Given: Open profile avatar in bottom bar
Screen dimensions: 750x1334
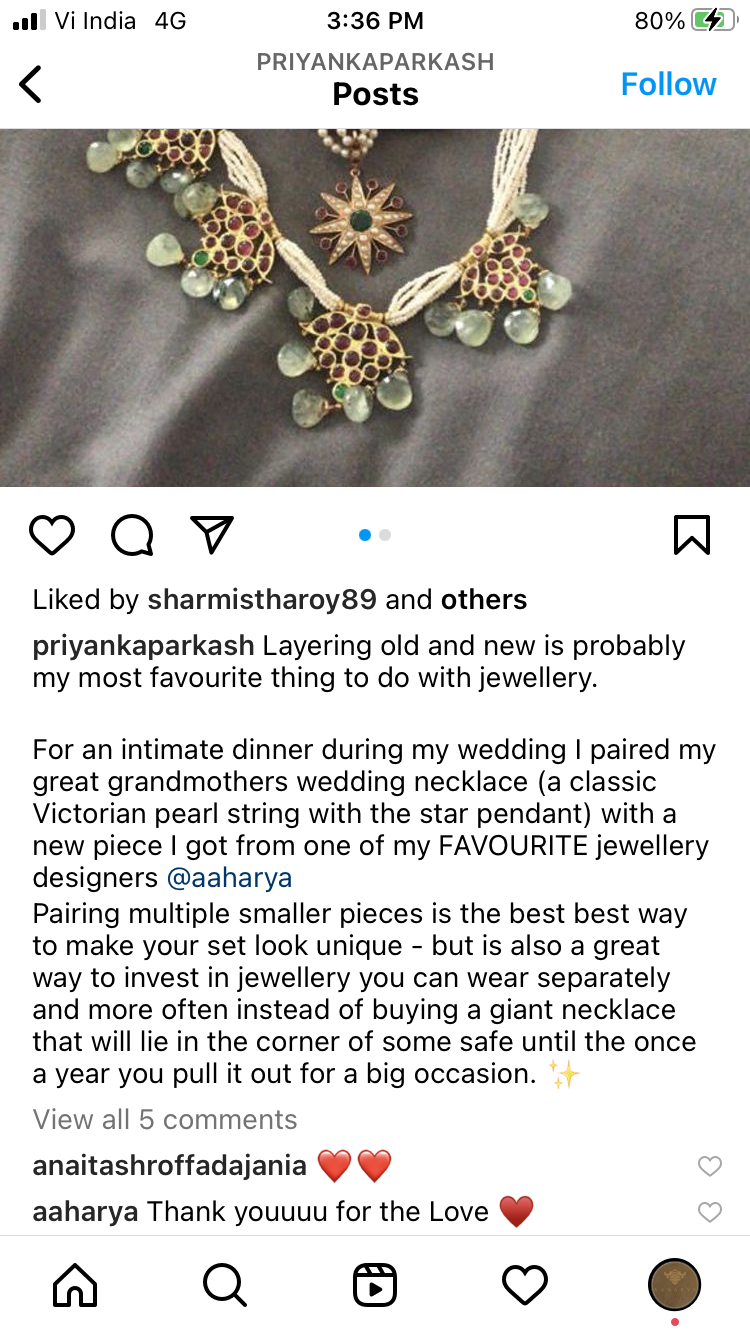Looking at the screenshot, I should tap(674, 1285).
